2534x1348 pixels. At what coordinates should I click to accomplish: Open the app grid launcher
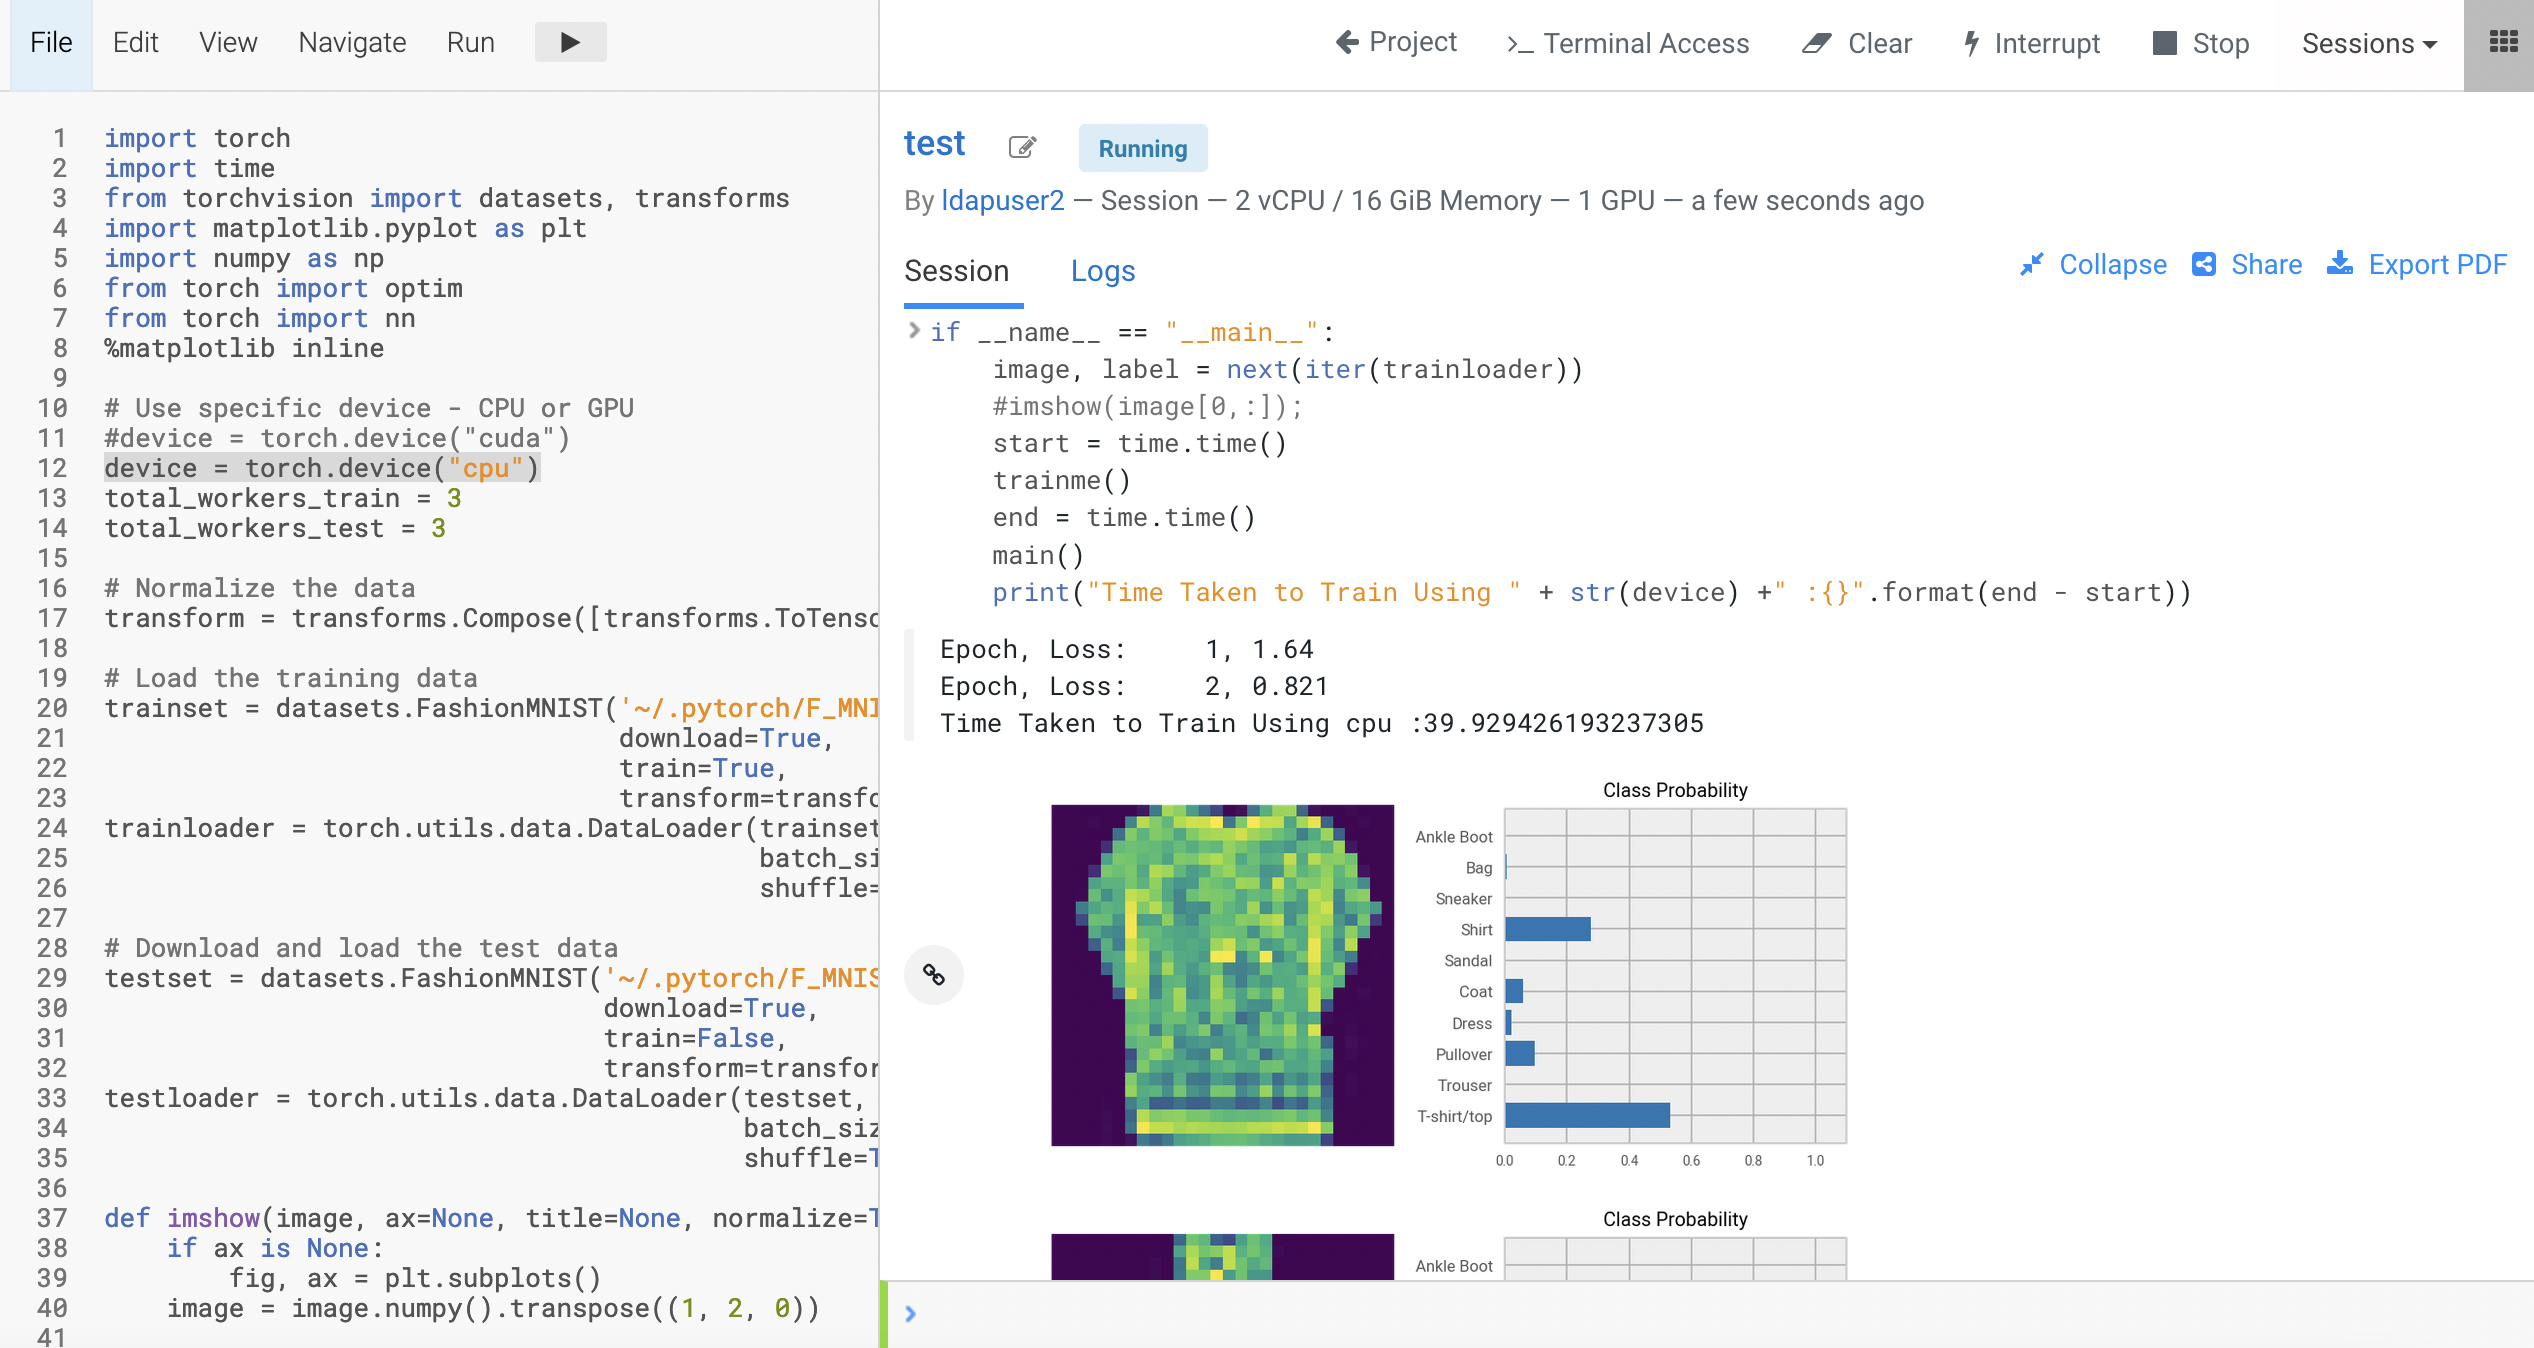coord(2505,42)
